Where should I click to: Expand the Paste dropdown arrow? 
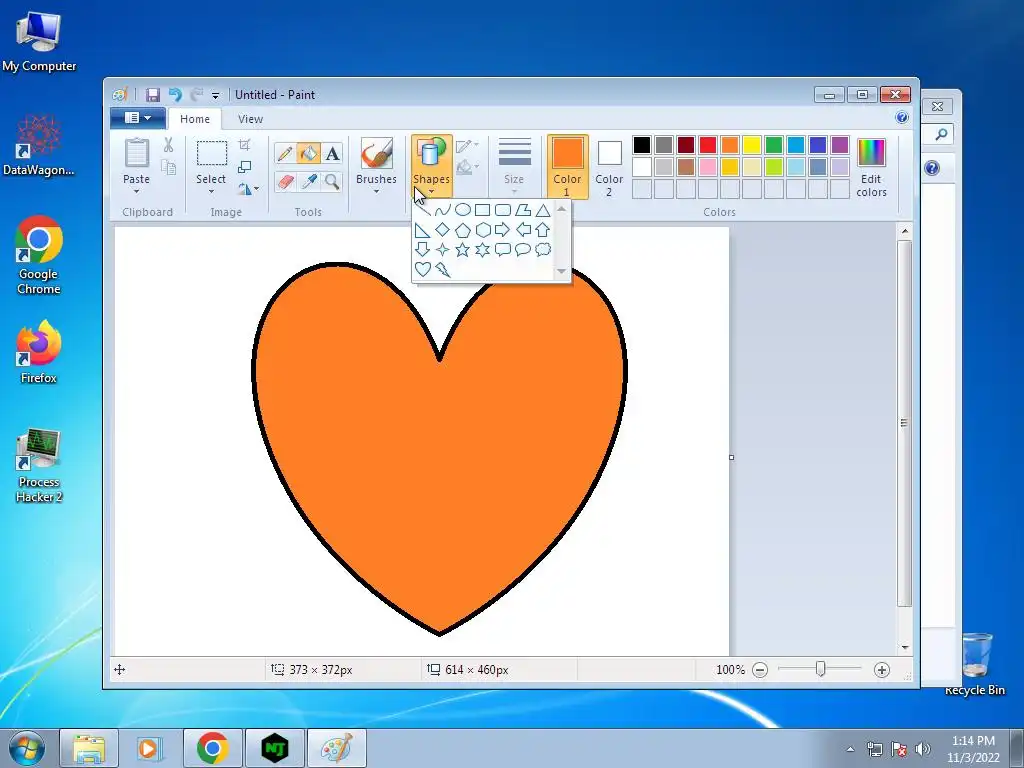click(x=136, y=191)
